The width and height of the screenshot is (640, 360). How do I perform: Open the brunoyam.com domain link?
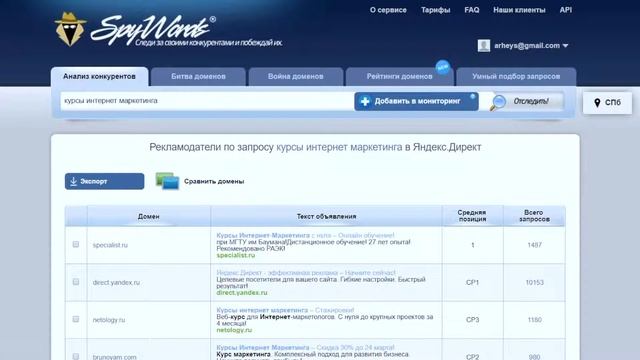click(114, 357)
